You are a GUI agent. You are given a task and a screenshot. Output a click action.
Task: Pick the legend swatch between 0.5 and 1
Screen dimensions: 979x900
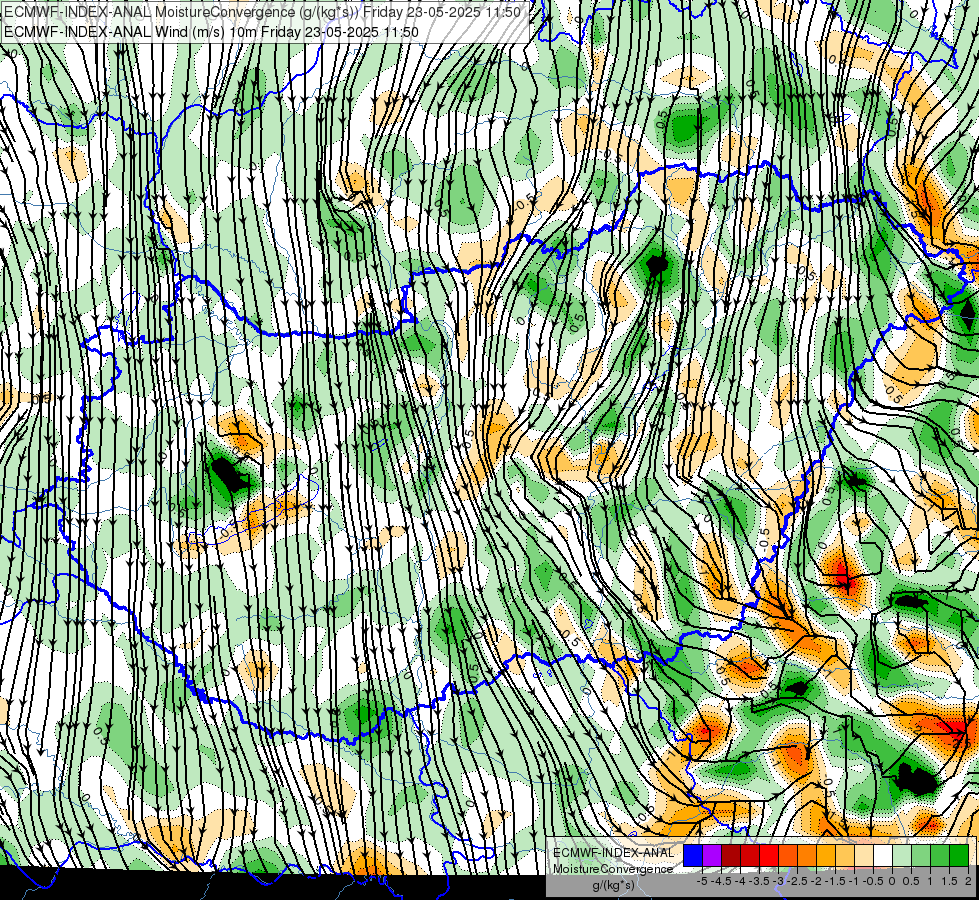tap(921, 856)
